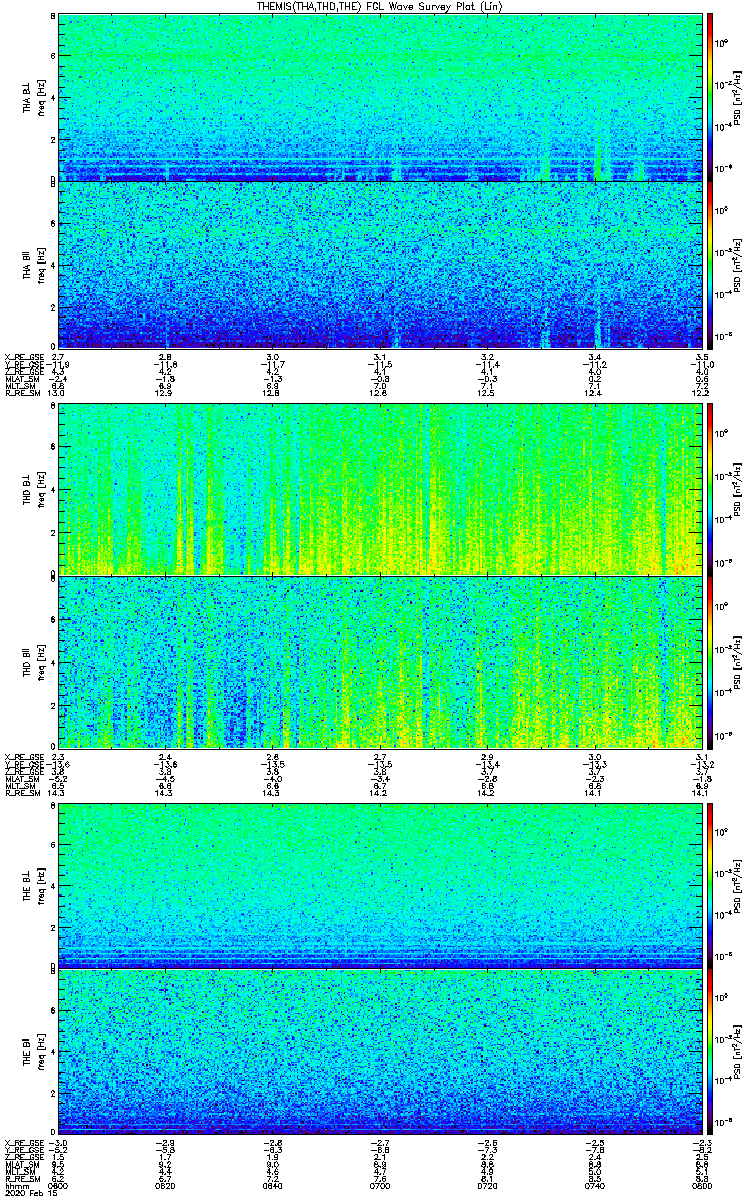Click the PSD color bar beside THE B-parallel
Screen dimensions: 750x1200
point(711,1054)
